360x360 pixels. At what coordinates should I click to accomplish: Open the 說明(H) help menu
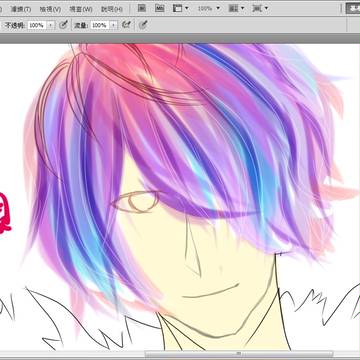(112, 9)
